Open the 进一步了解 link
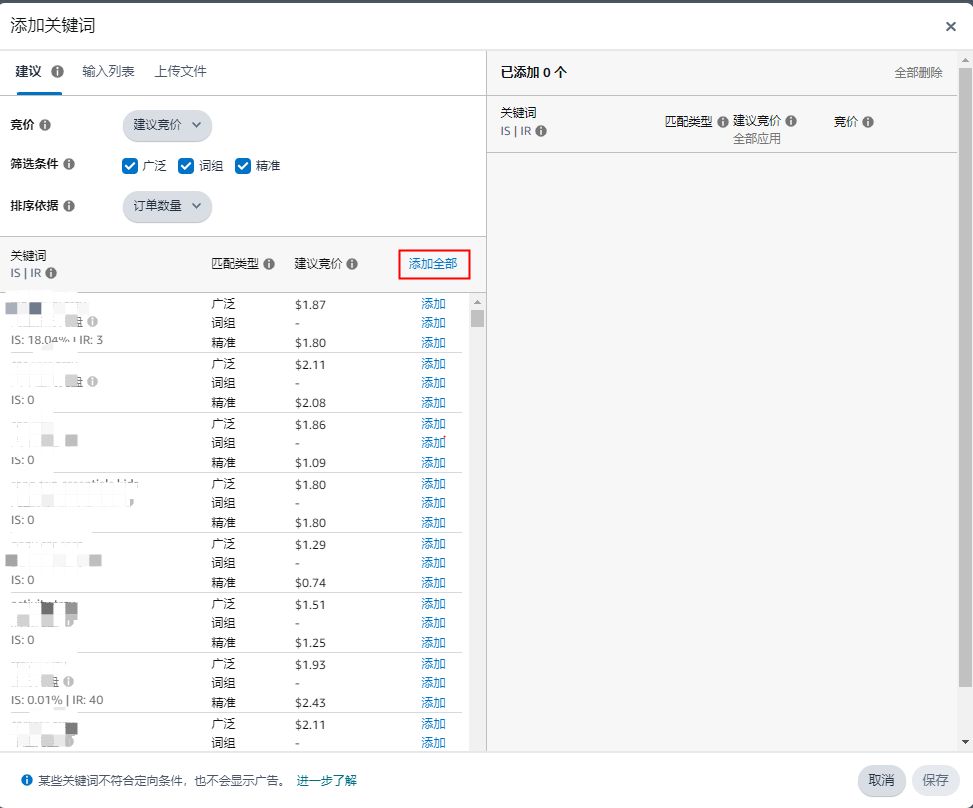Viewport: 973px width, 808px height. point(326,781)
